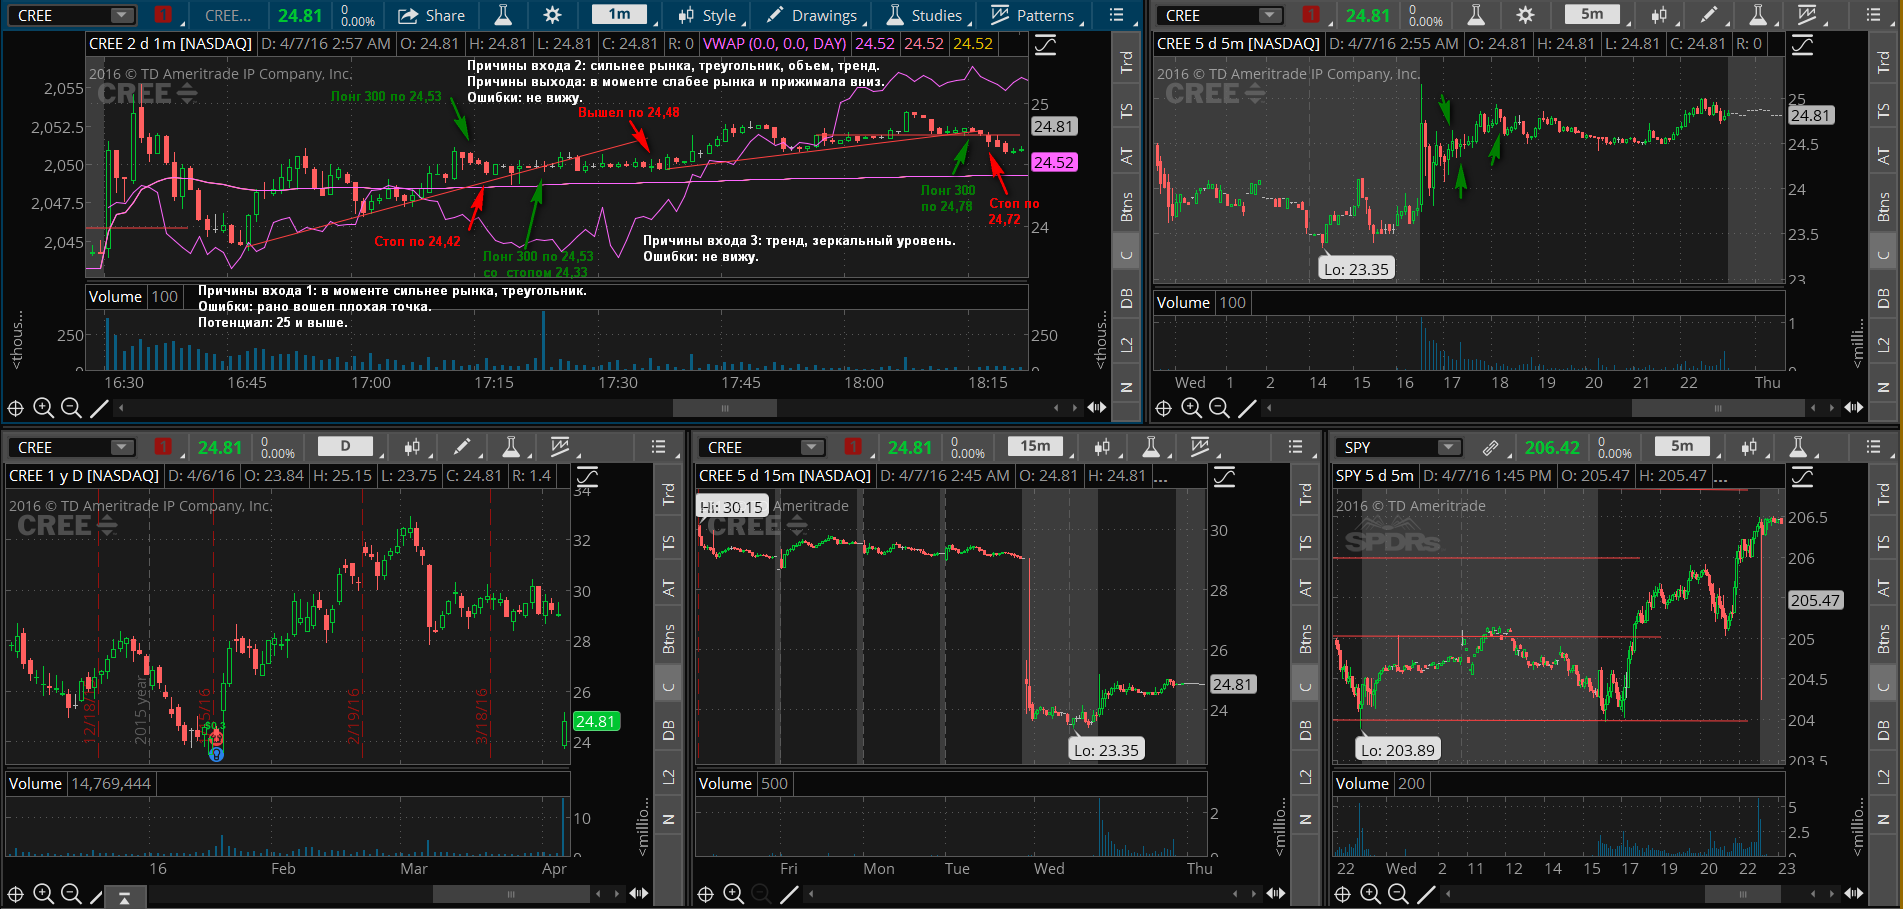Screen dimensions: 1903x909
Task: Open 5m timeframe dropdown in top-right chart
Action: (1595, 15)
